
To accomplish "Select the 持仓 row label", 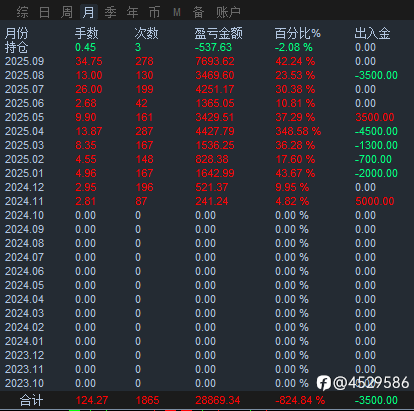I will (16, 47).
